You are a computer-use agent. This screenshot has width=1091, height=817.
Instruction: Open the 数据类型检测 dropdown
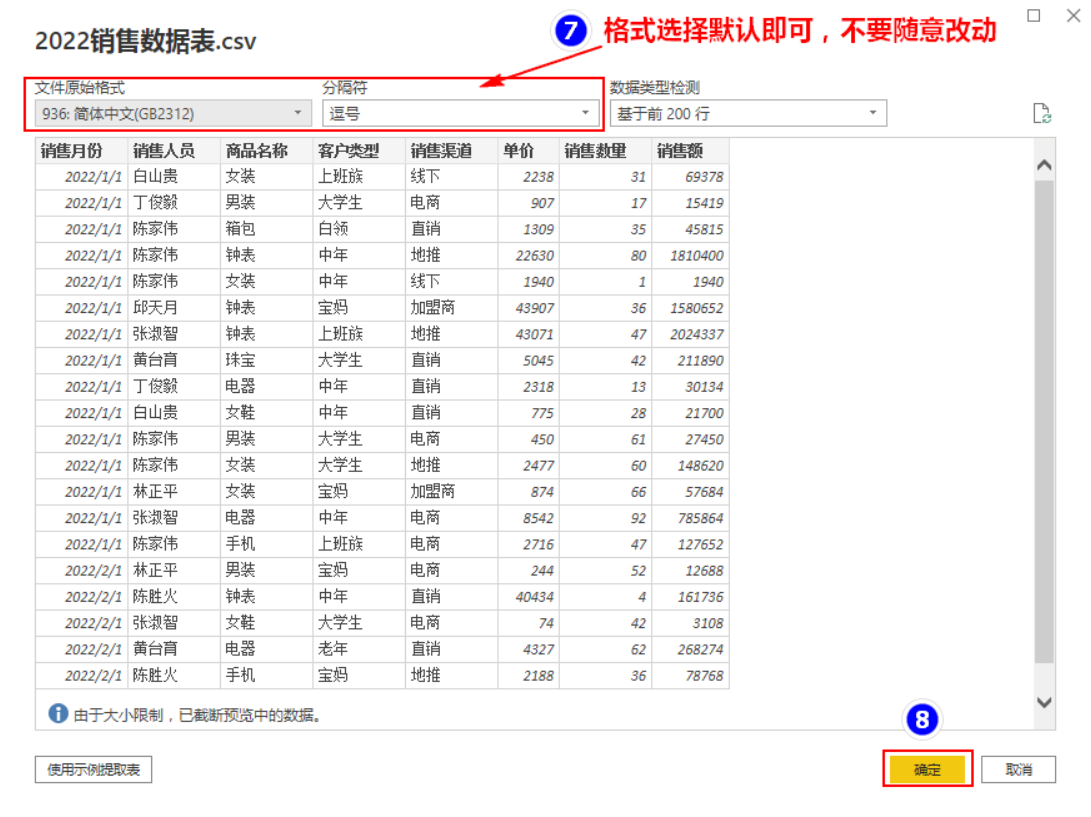(x=748, y=113)
